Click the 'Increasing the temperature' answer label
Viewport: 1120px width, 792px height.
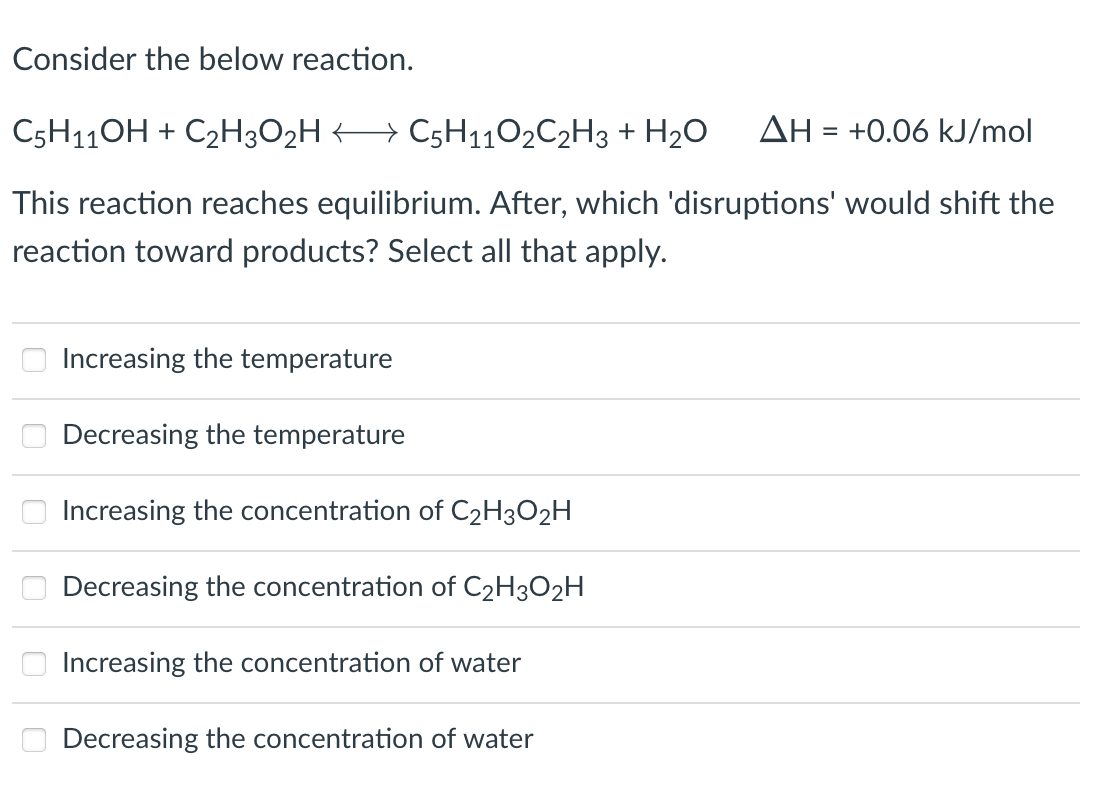226,359
